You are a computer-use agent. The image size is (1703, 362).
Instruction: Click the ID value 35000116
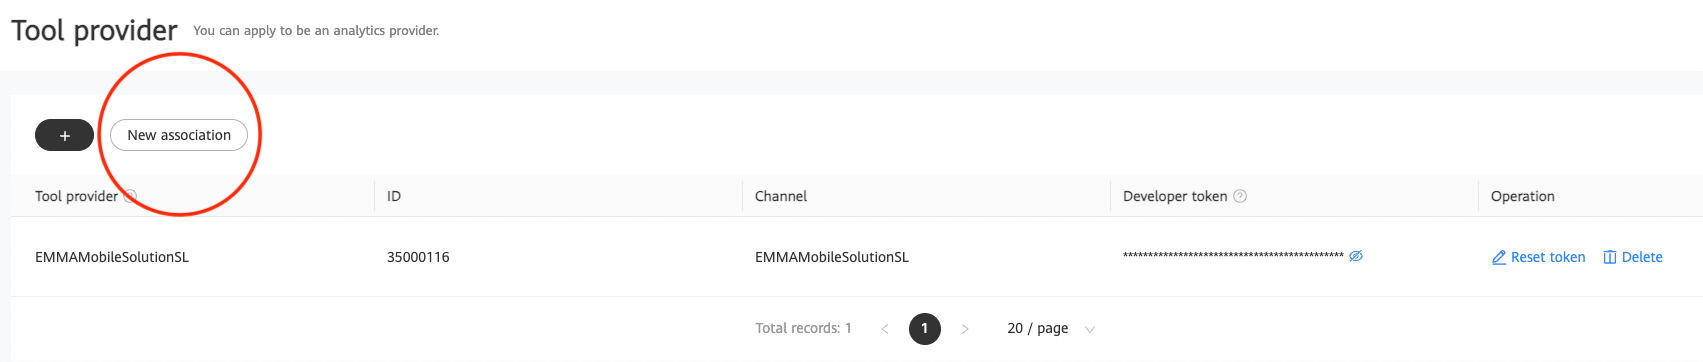(x=418, y=257)
